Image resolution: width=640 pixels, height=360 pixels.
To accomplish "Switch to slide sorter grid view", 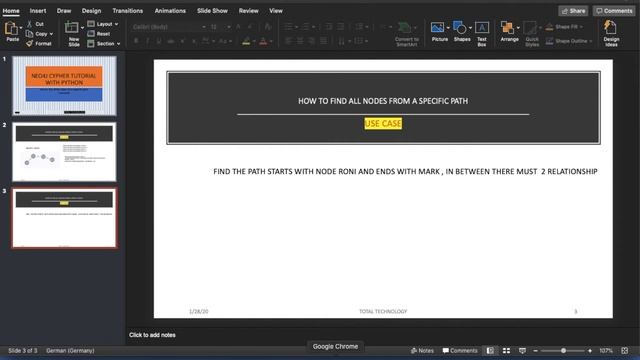I will [x=506, y=351].
